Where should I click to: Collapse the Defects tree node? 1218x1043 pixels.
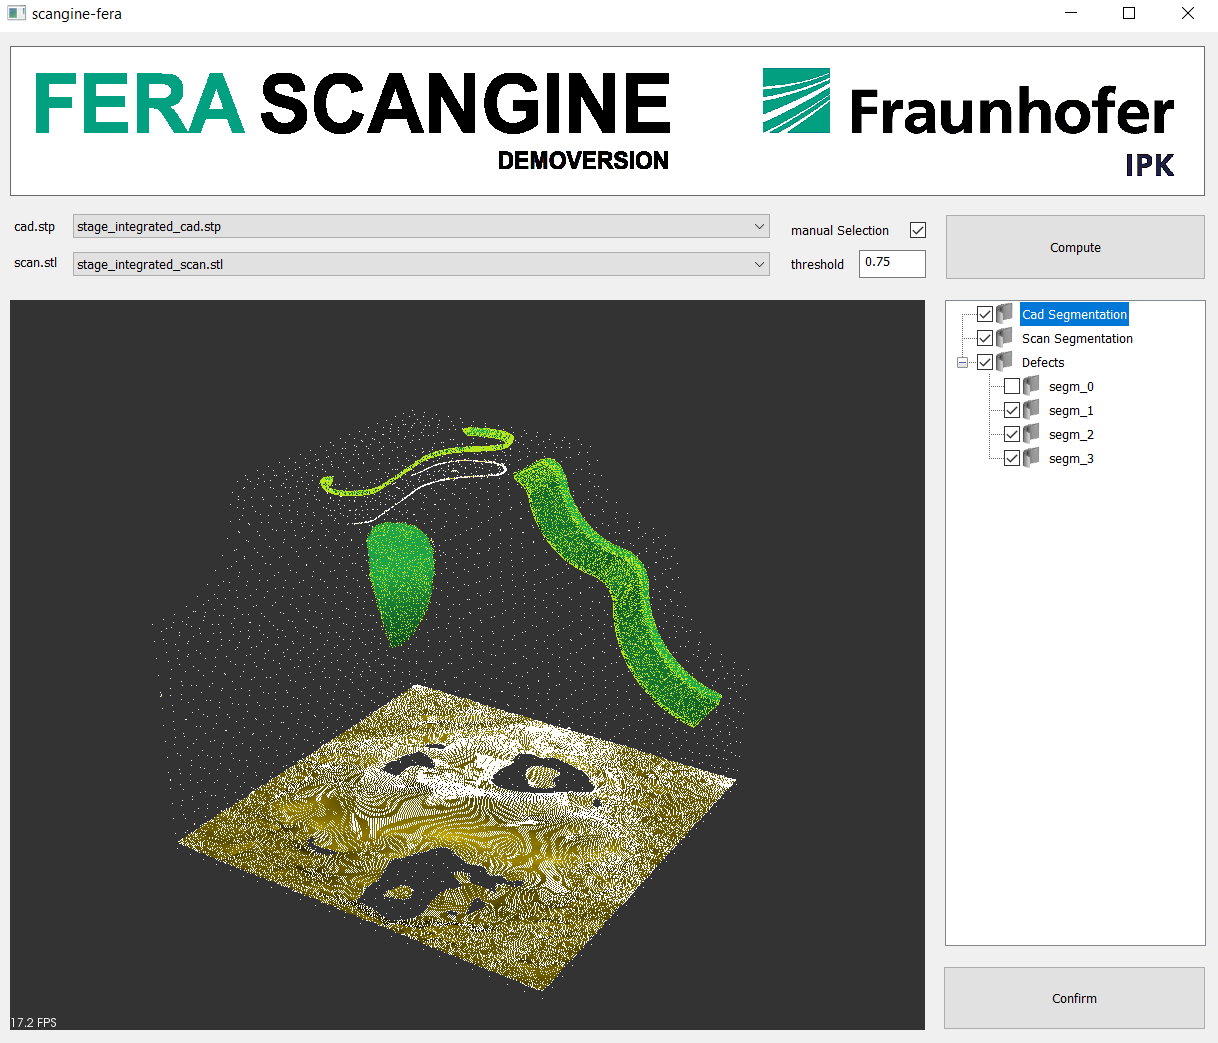coord(962,362)
